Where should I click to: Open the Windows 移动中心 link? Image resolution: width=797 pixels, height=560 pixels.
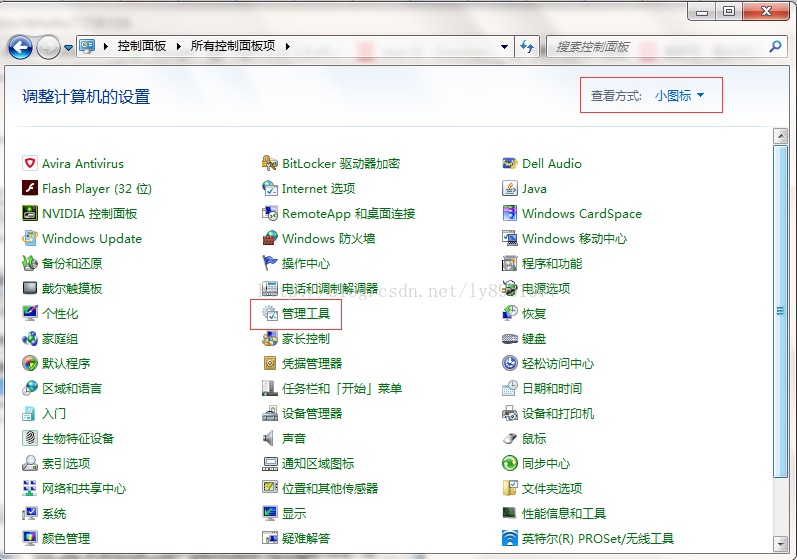574,238
